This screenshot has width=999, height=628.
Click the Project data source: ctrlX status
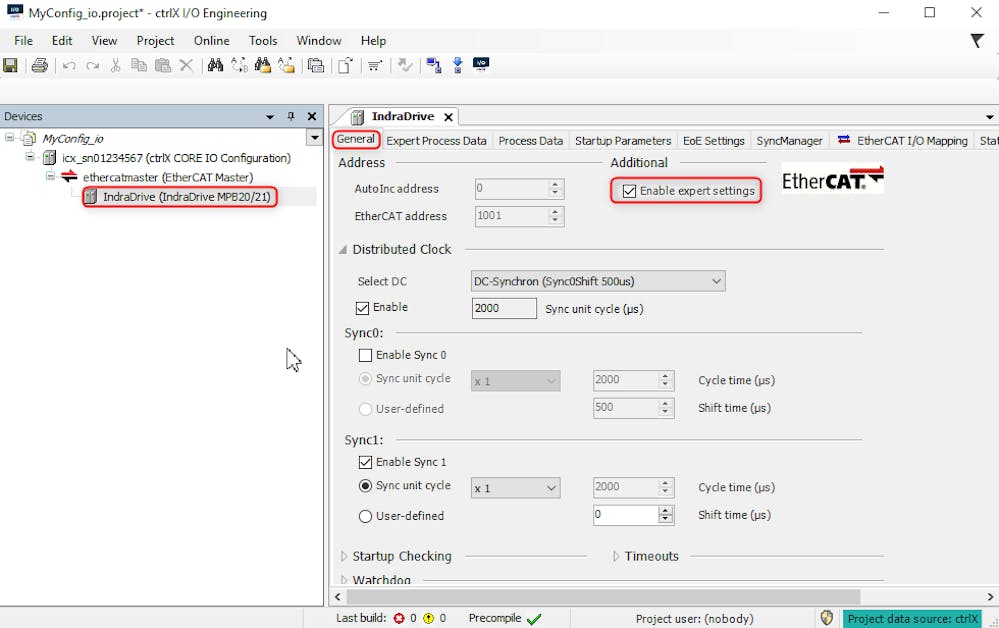912,618
